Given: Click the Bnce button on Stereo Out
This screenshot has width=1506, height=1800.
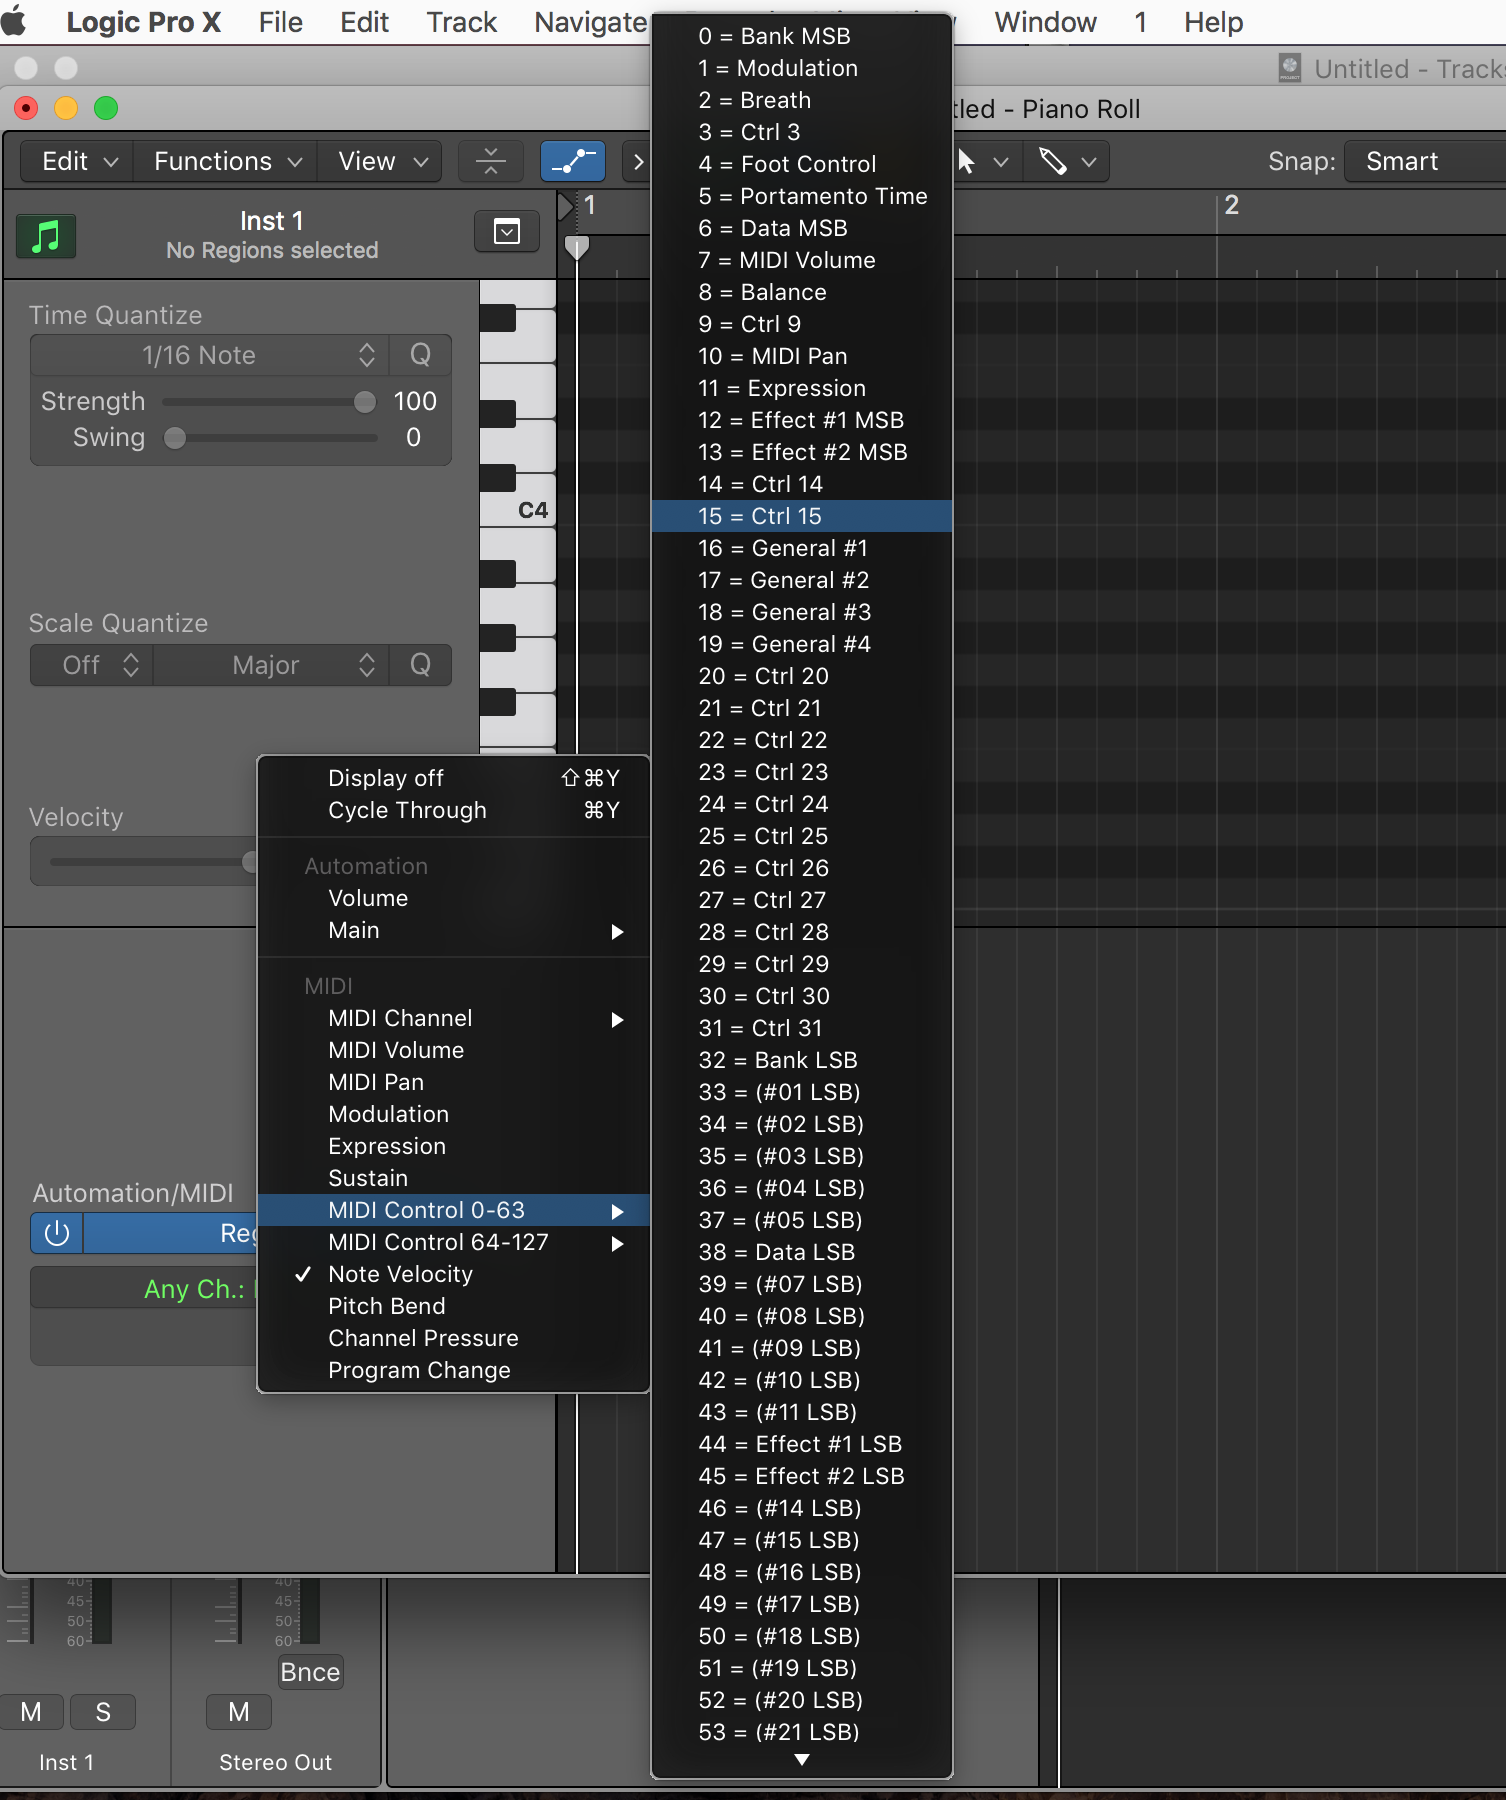Looking at the screenshot, I should tap(310, 1672).
